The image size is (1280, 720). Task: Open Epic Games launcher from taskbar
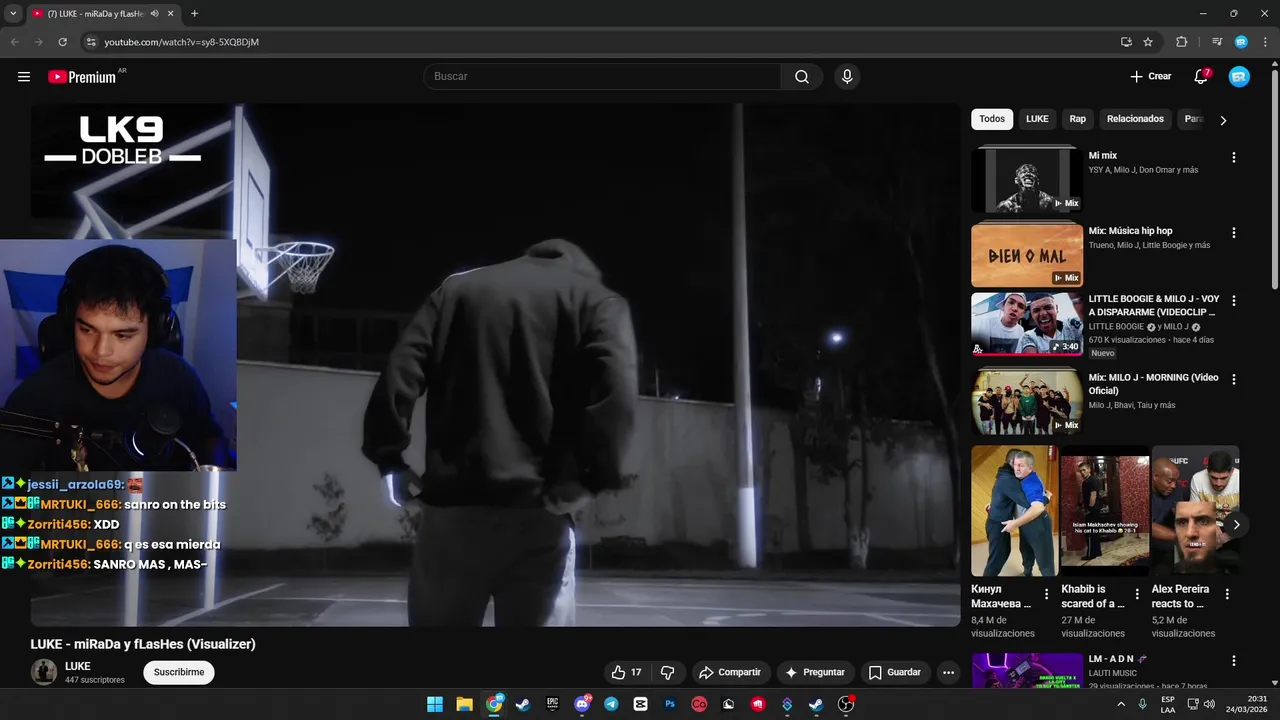coord(552,704)
